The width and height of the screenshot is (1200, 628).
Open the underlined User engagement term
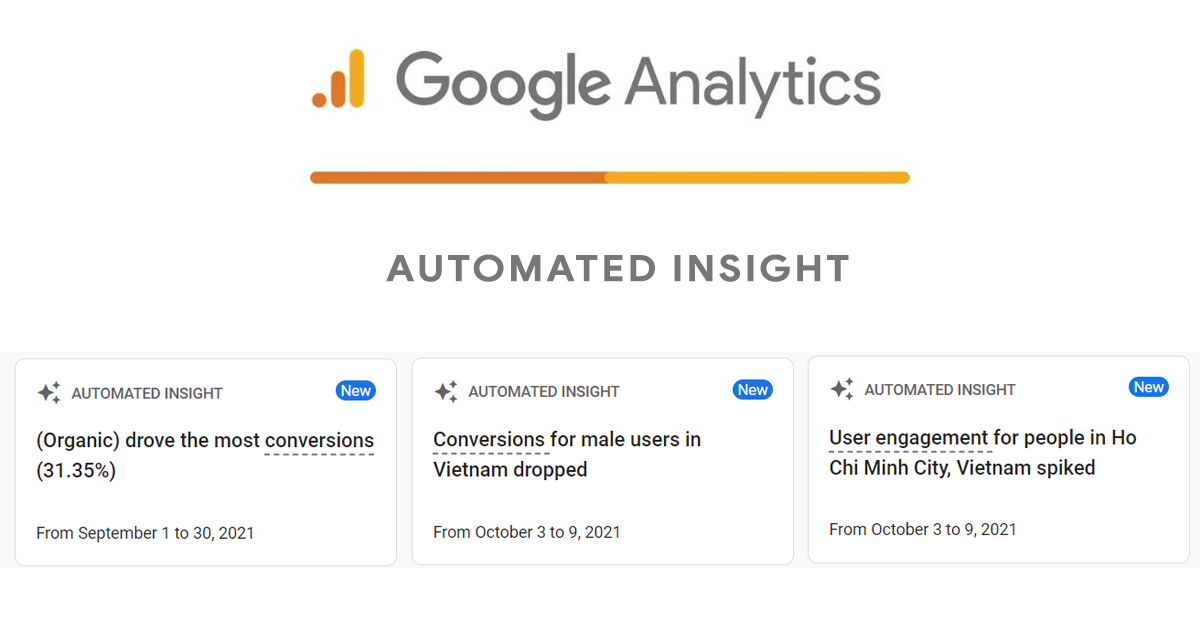909,438
